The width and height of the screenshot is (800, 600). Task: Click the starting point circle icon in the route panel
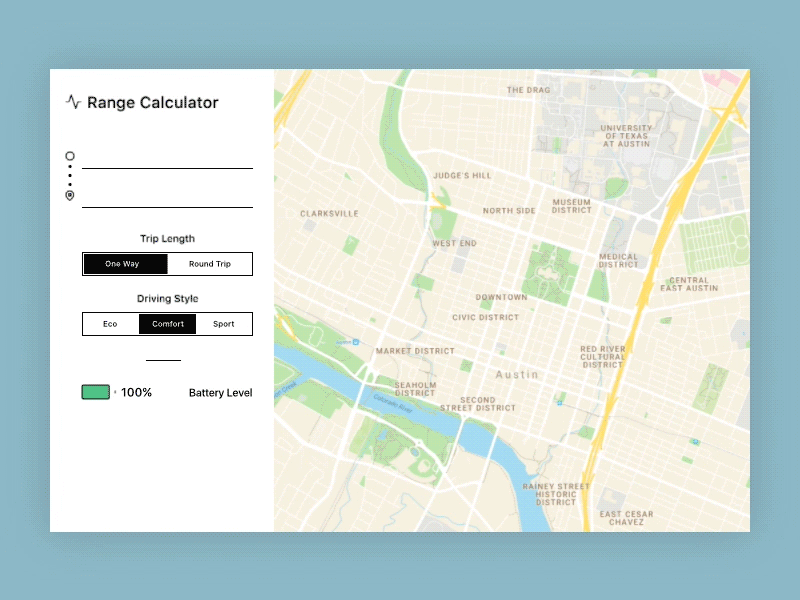tap(69, 155)
